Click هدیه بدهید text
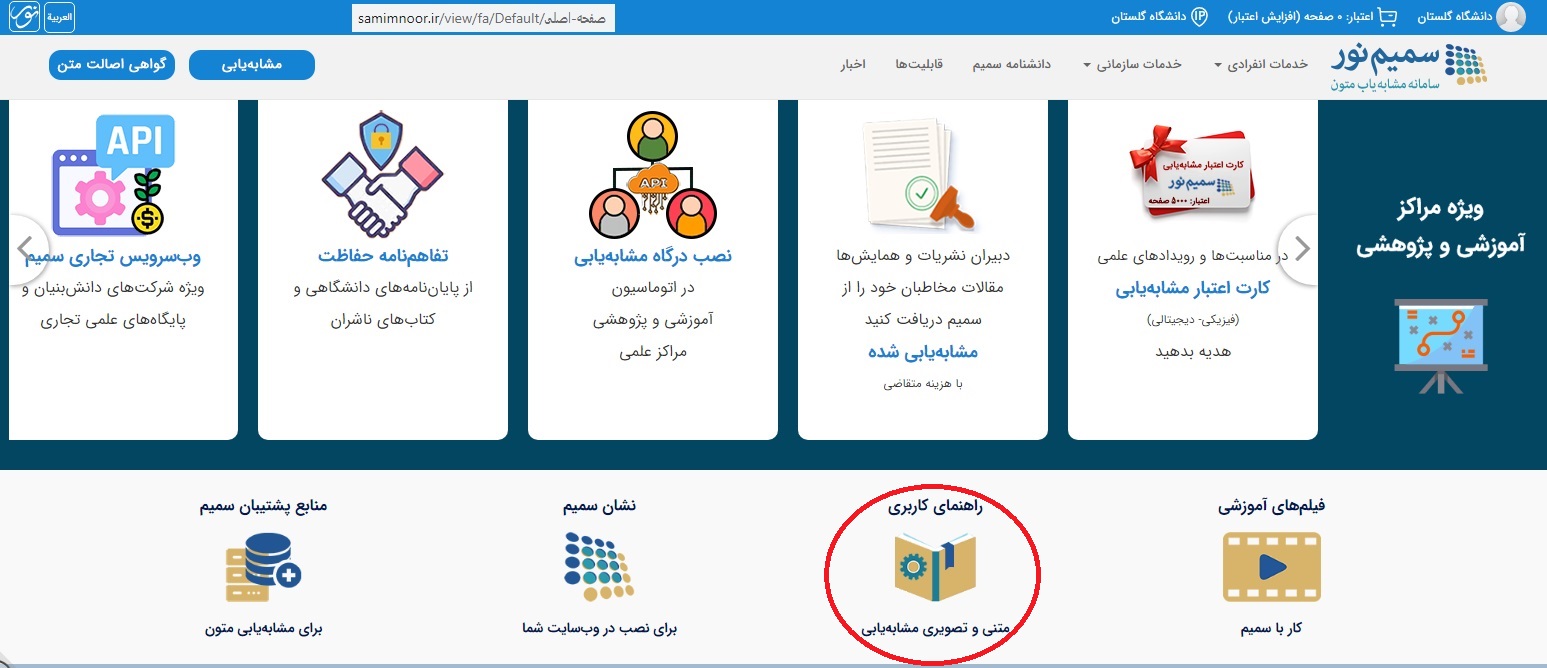The image size is (1547, 668). (1193, 352)
